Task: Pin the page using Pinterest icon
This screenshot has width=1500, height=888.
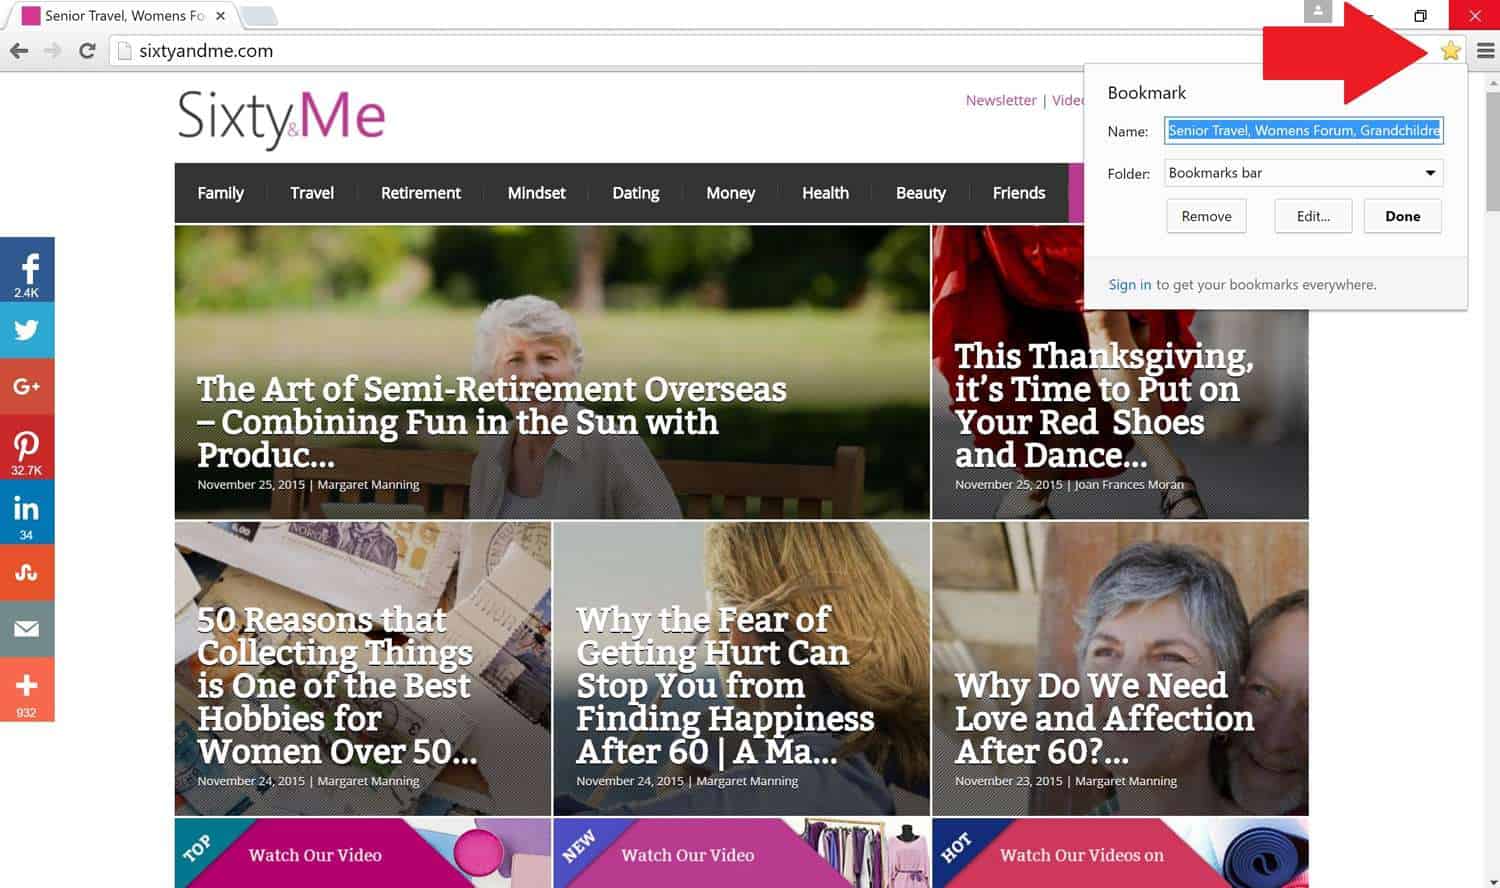Action: click(27, 447)
